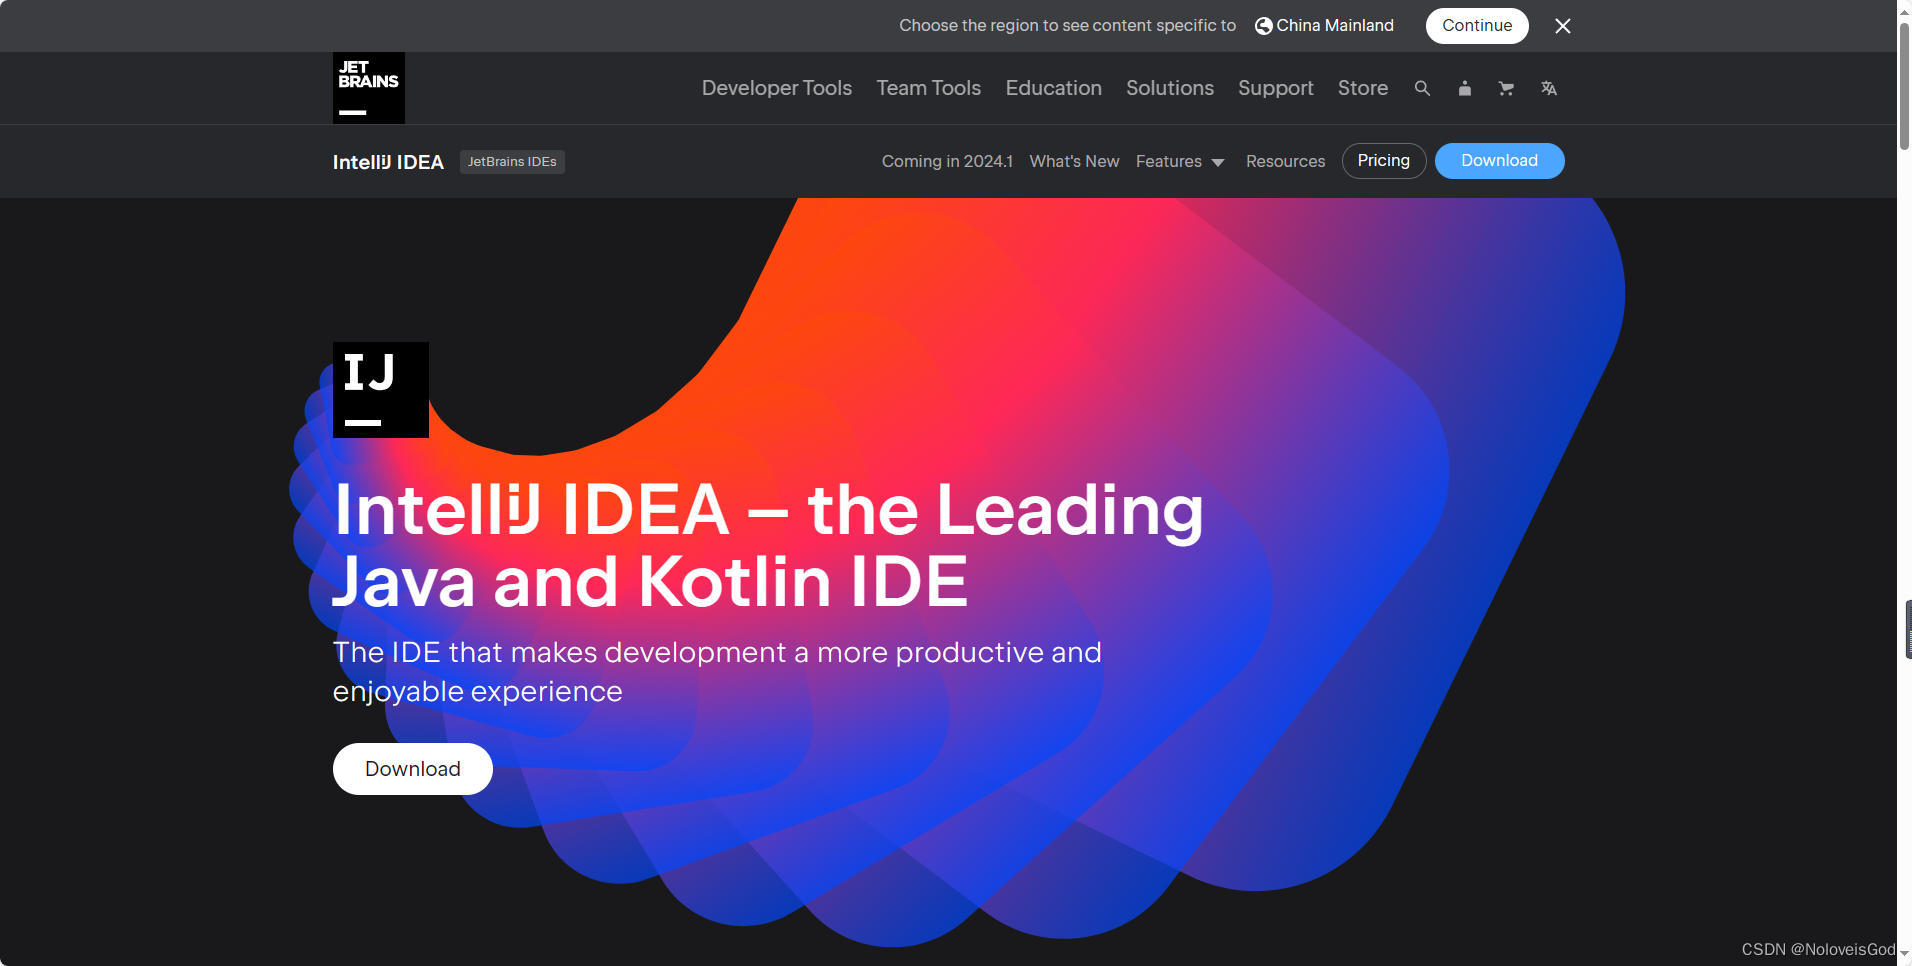
Task: Open the Team Tools menu
Action: coord(929,88)
